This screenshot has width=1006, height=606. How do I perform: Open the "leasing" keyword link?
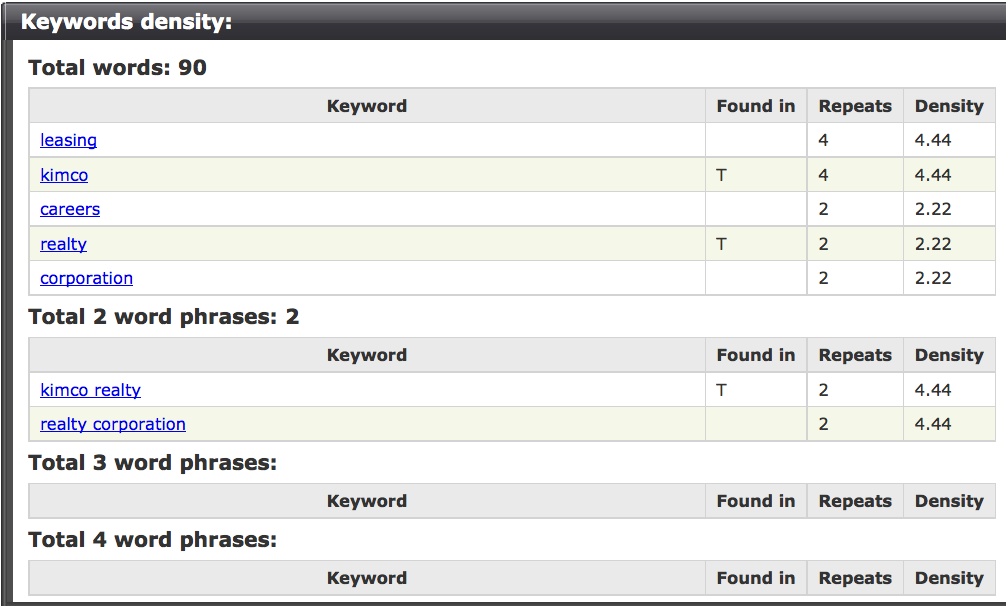pos(68,140)
